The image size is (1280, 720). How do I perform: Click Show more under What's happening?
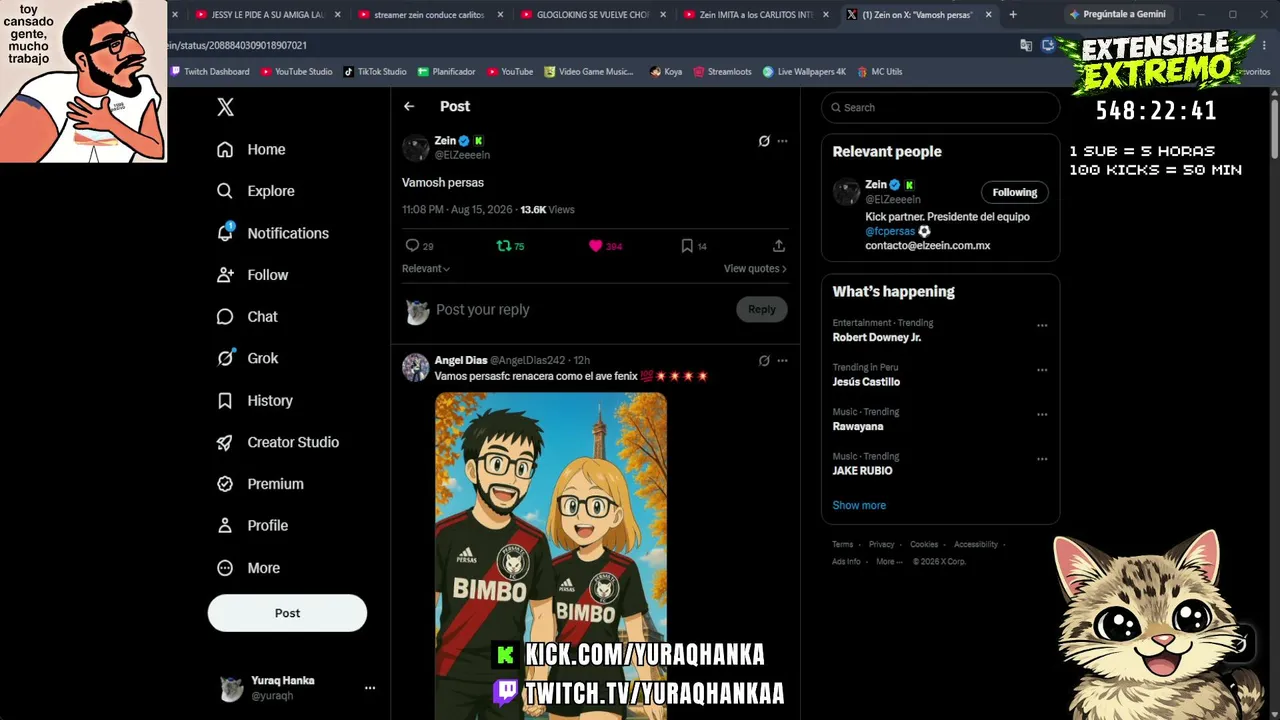[x=859, y=505]
